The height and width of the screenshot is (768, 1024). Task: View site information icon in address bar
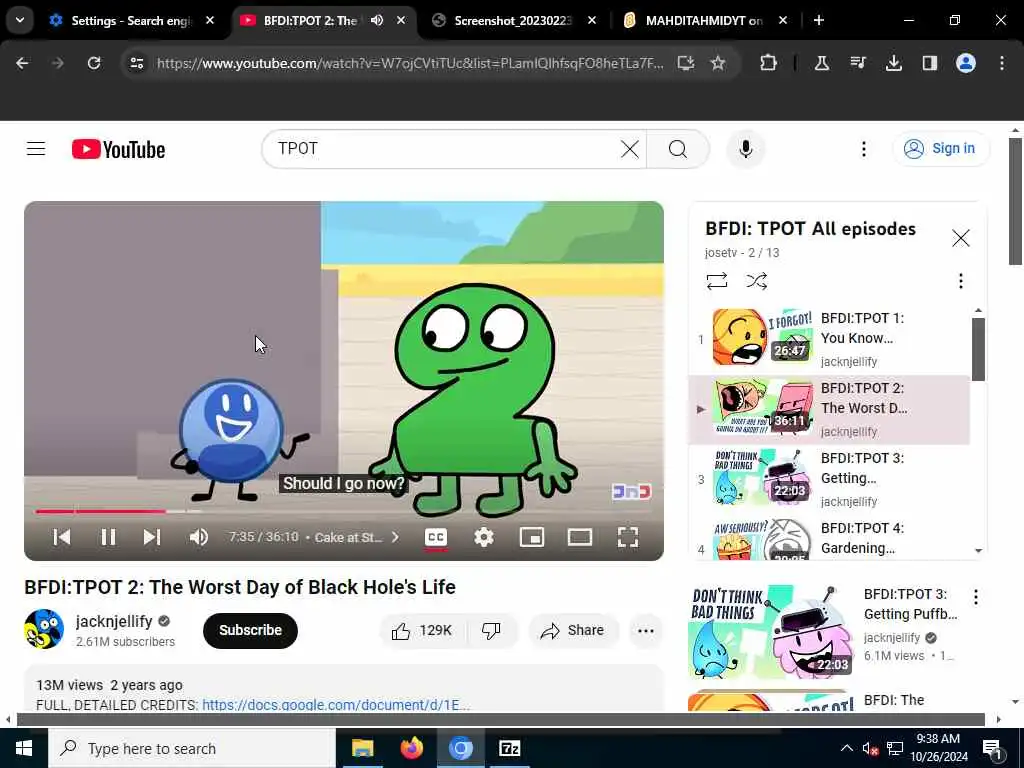point(136,63)
